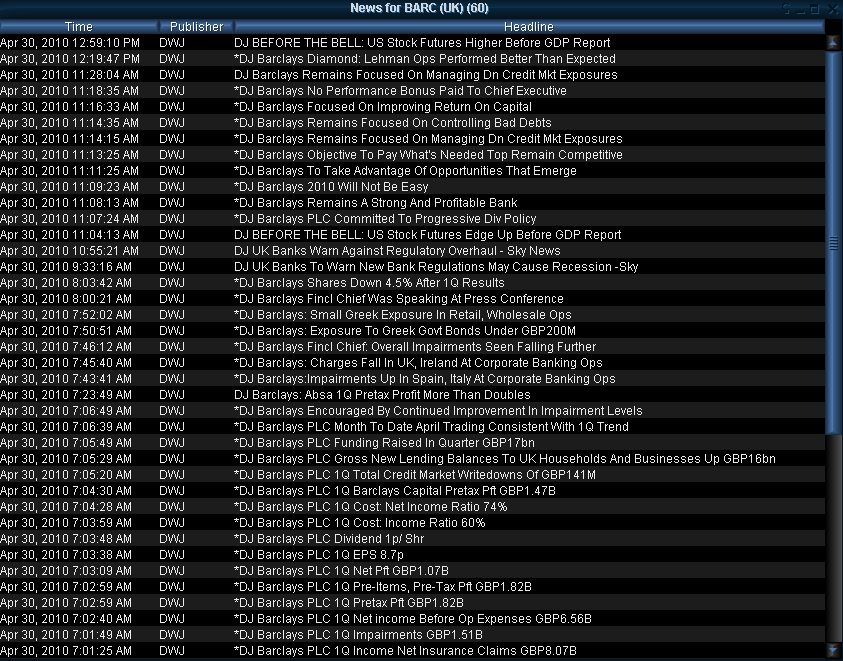Viewport: 843px width, 661px height.
Task: Click the time cell 'Apr 30, 2010 7:01:25 AM'
Action: pos(66,651)
